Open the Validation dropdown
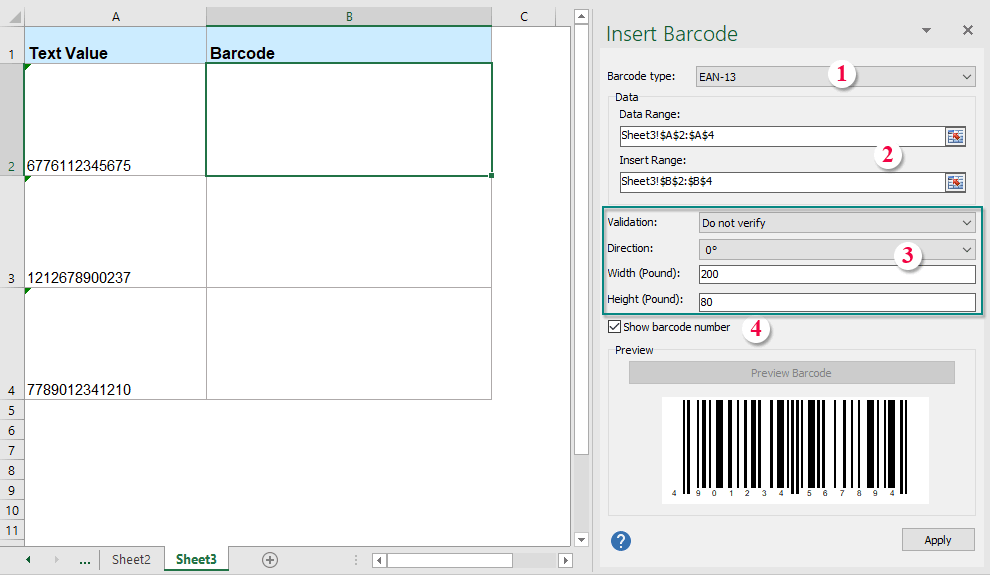990x575 pixels. pos(965,223)
